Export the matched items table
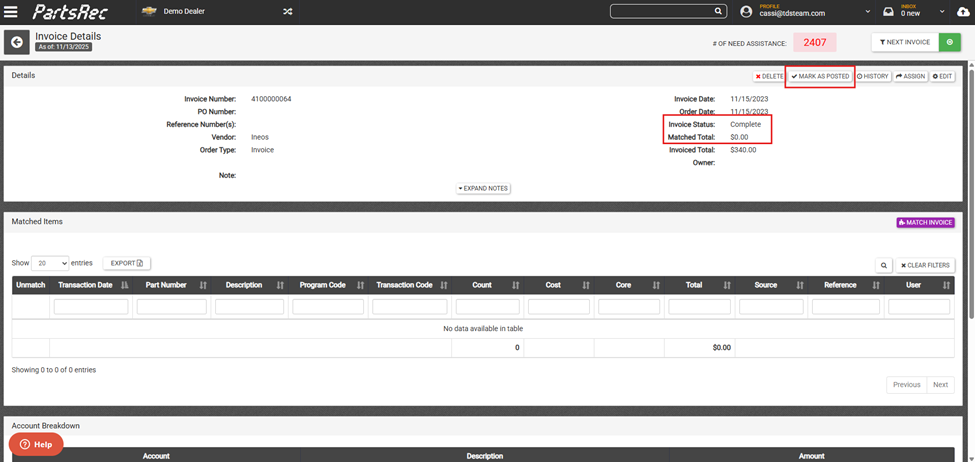 (127, 264)
